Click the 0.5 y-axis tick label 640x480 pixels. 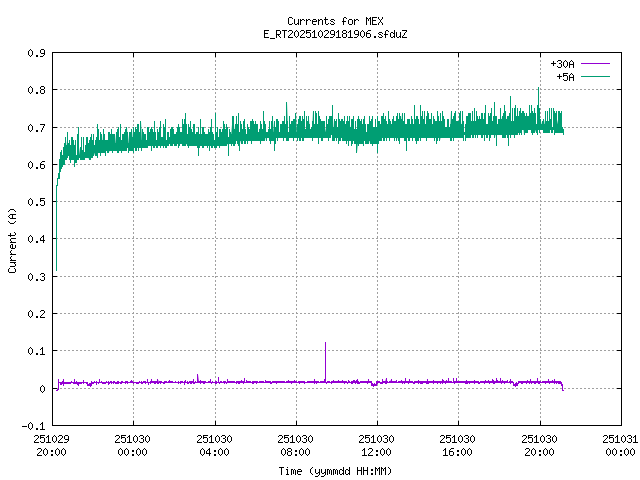pos(36,202)
